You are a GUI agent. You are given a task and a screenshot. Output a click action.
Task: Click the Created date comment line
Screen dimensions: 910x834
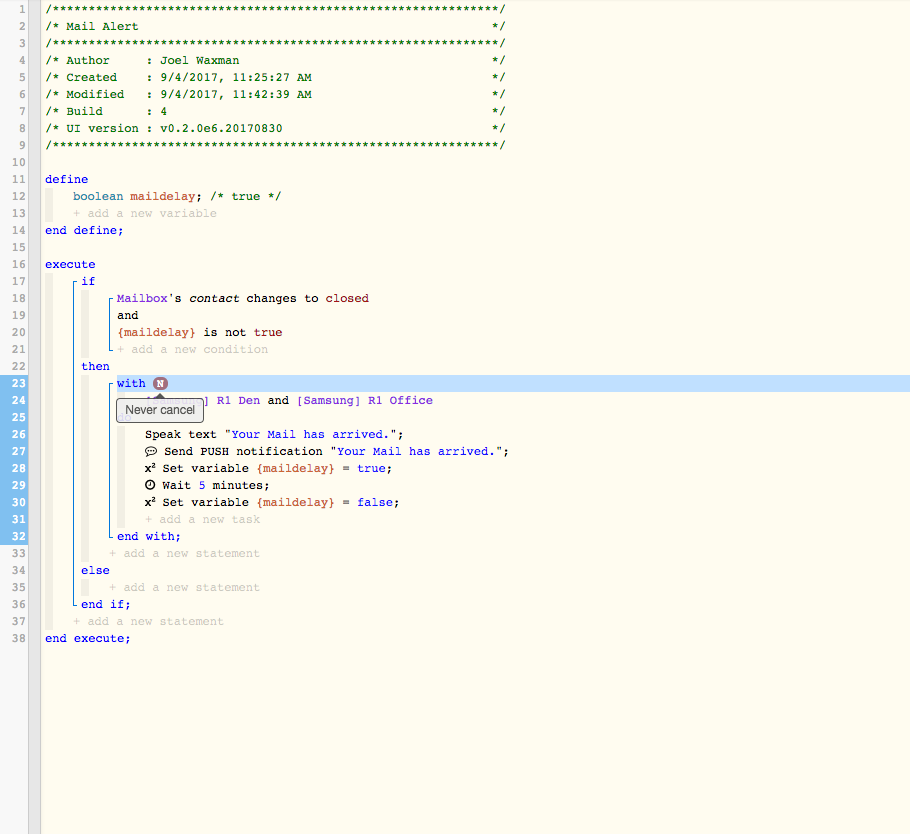tap(275, 77)
